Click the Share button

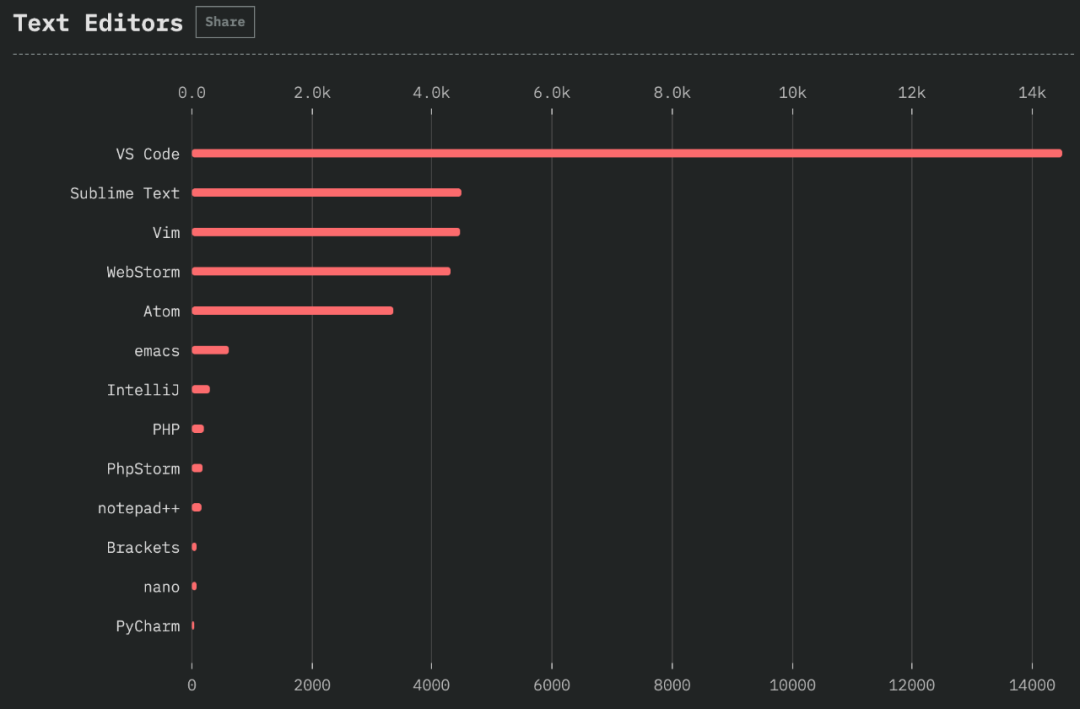coord(225,22)
